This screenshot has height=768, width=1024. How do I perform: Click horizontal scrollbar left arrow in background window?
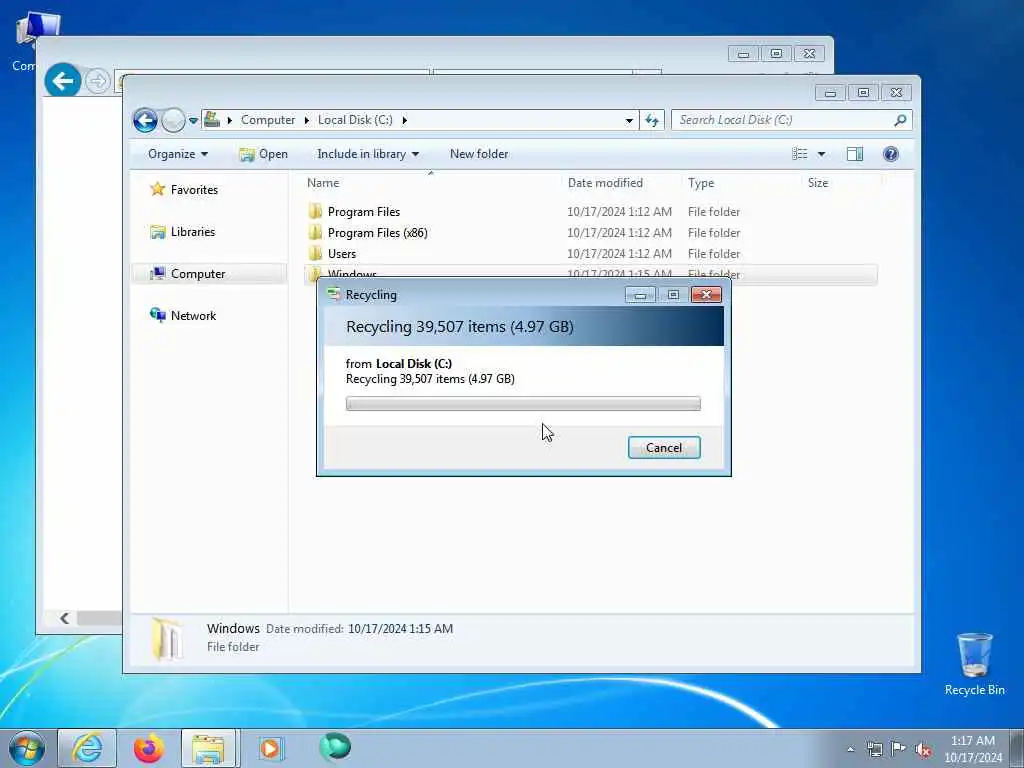pos(65,618)
